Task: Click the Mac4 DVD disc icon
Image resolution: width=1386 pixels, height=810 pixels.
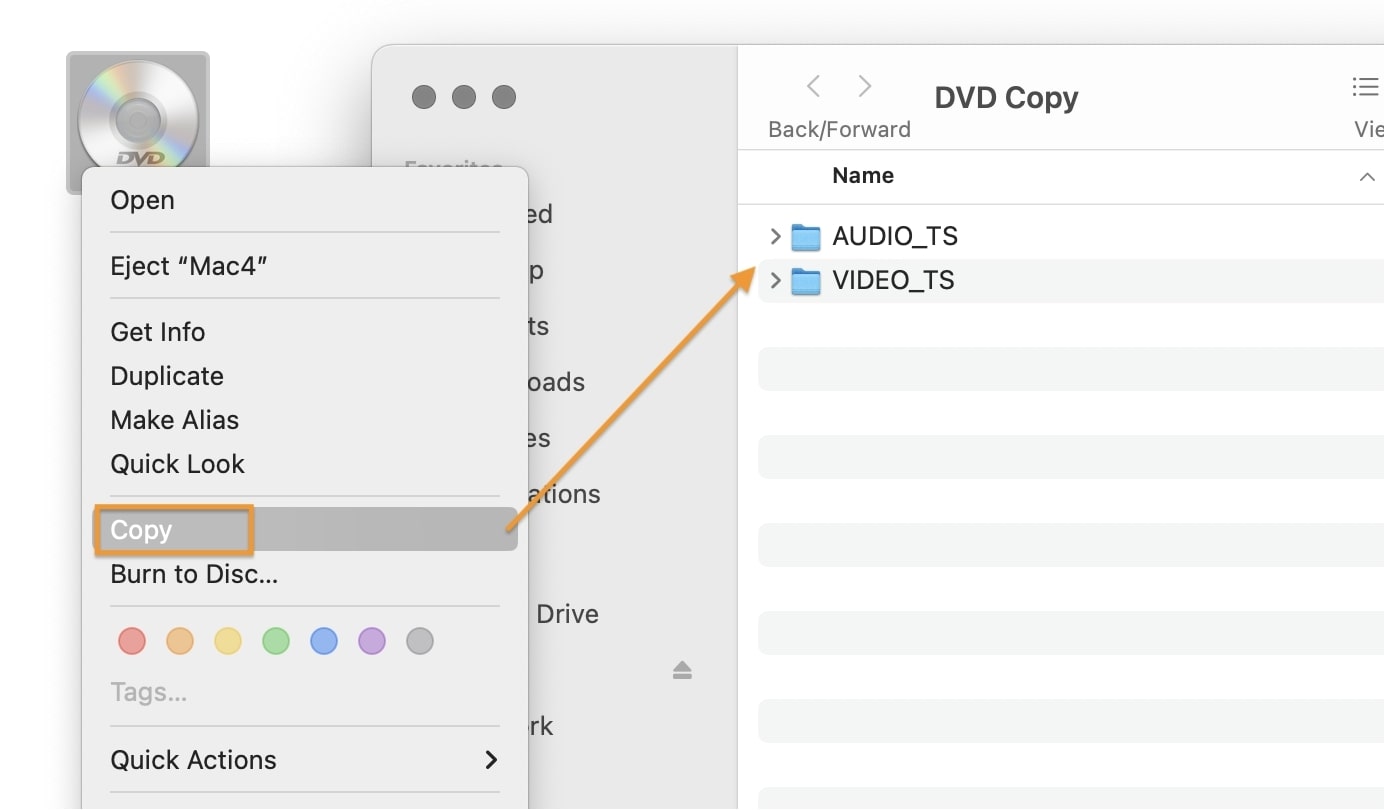Action: pos(138,115)
